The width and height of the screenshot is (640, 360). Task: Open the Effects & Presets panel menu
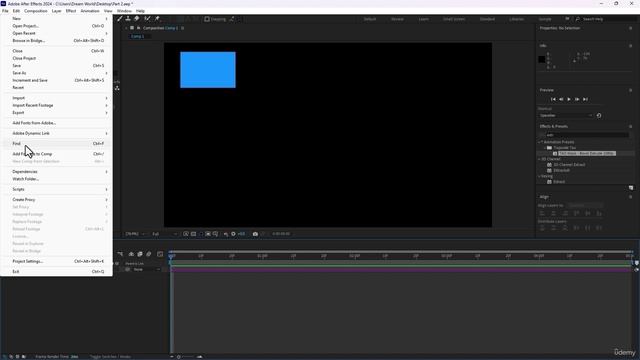click(631, 127)
